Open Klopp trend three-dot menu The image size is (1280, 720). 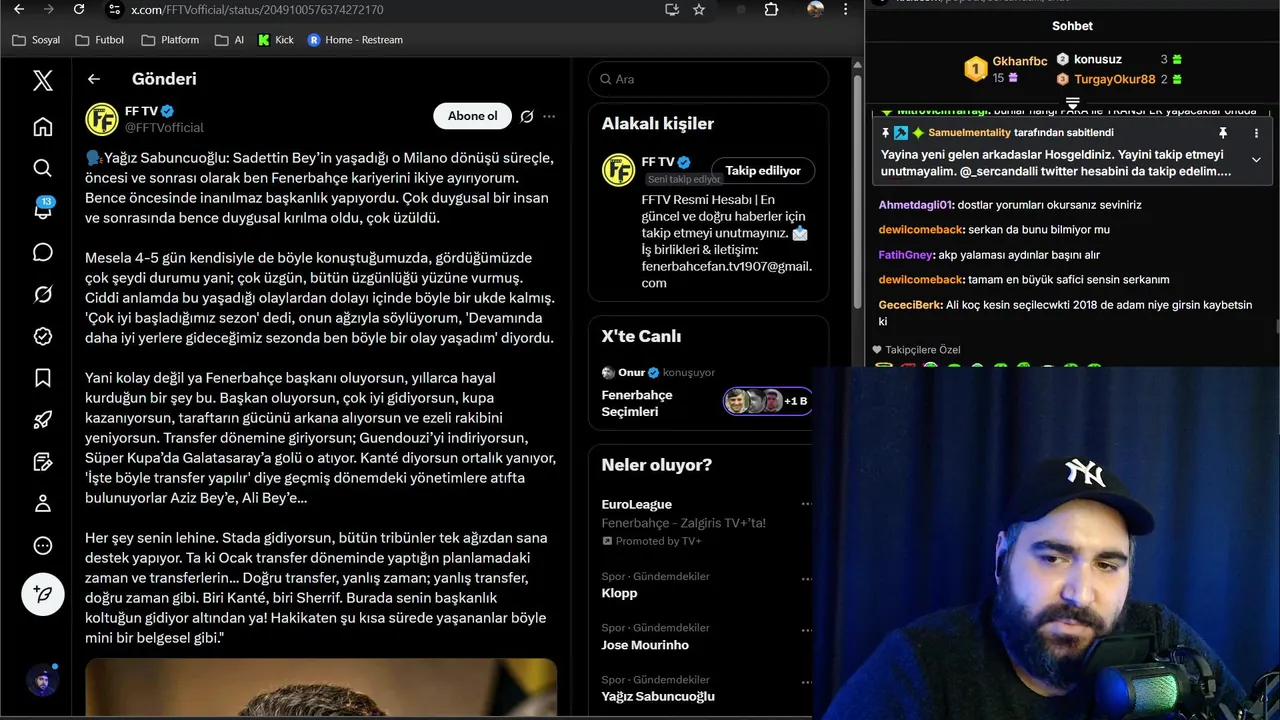[807, 577]
